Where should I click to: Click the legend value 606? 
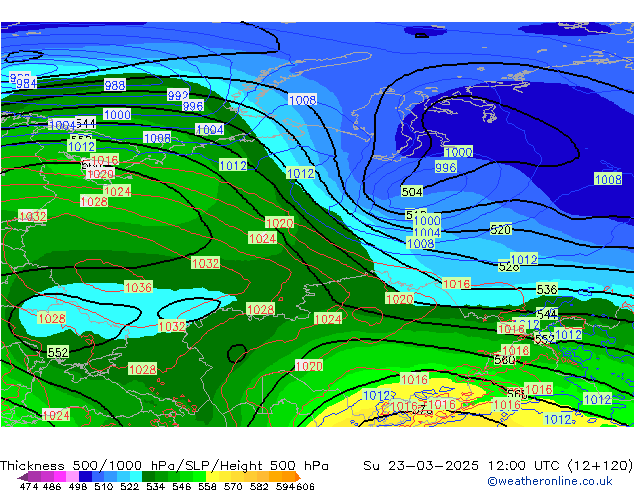[305, 486]
